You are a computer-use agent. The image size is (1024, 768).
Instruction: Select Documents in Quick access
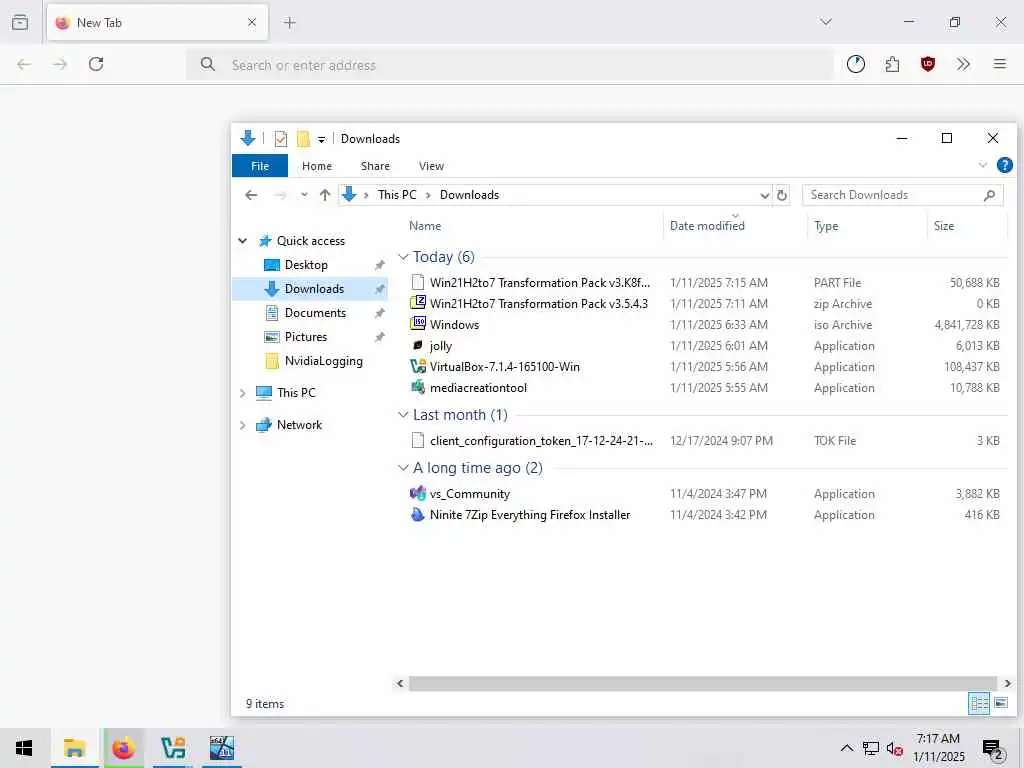point(315,313)
